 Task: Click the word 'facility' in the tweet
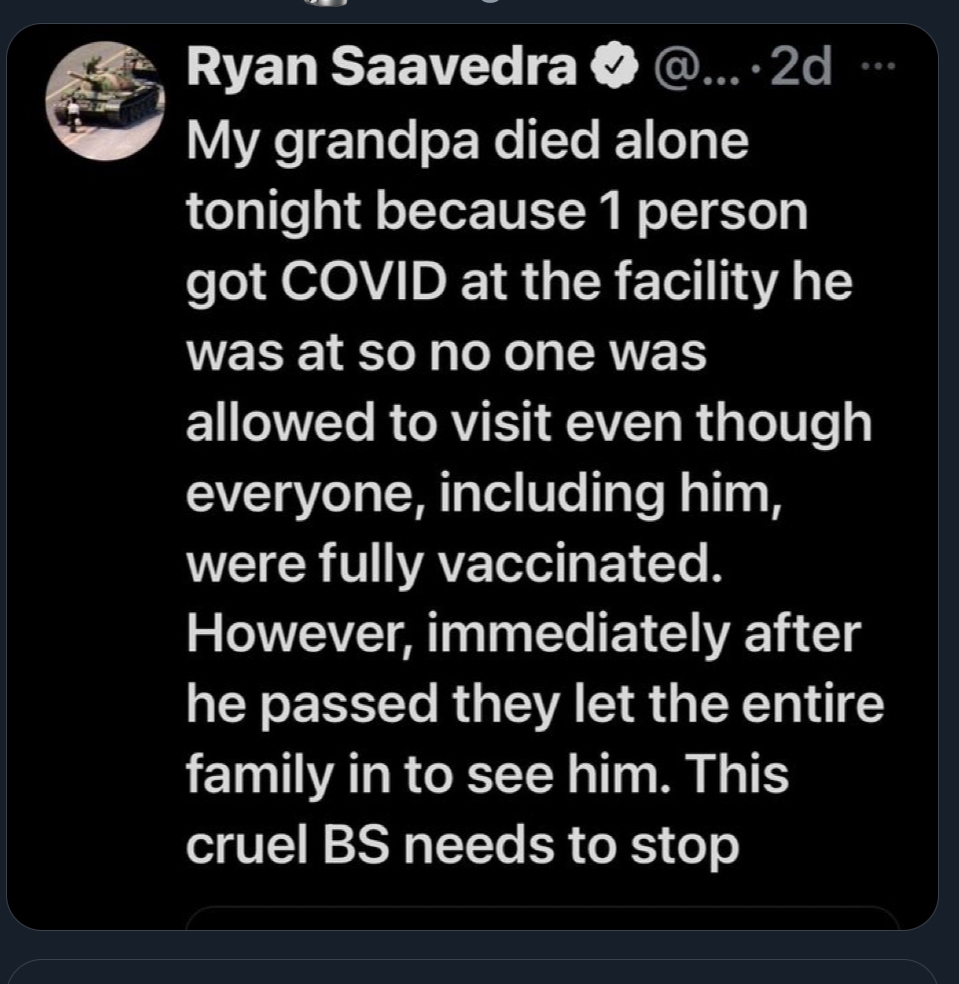click(696, 284)
